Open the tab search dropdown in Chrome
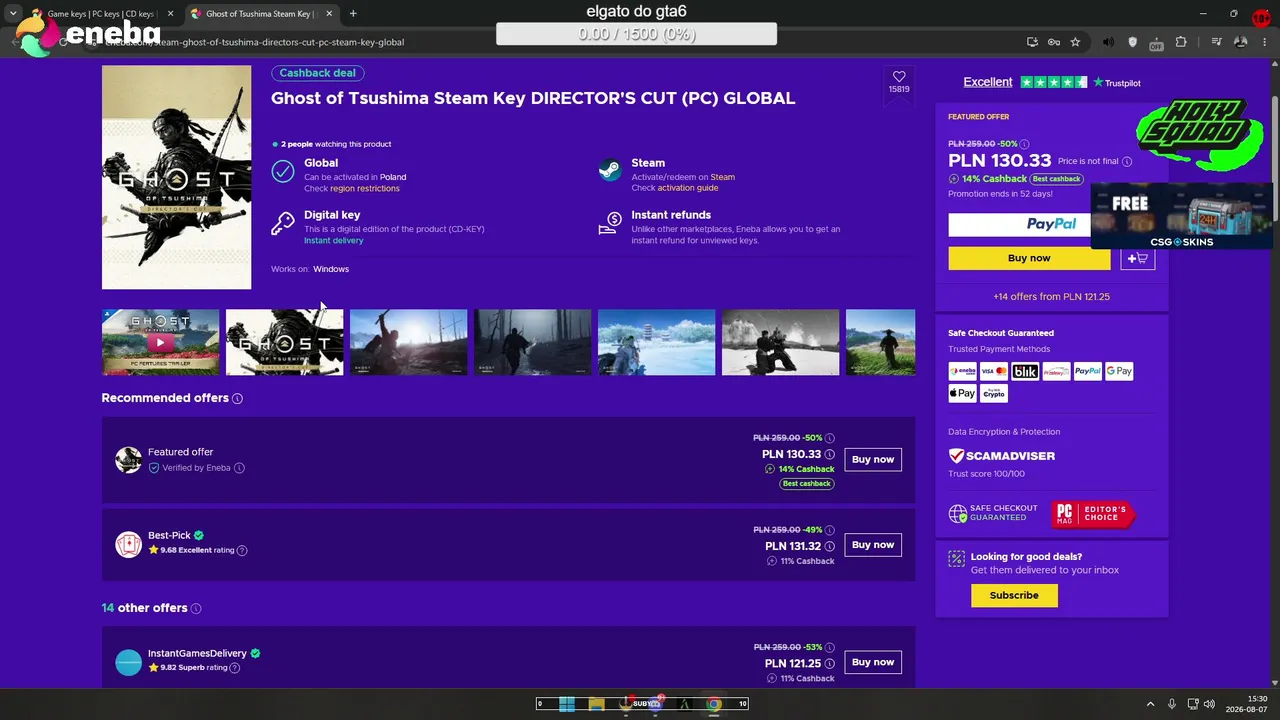1280x720 pixels. pos(13,14)
